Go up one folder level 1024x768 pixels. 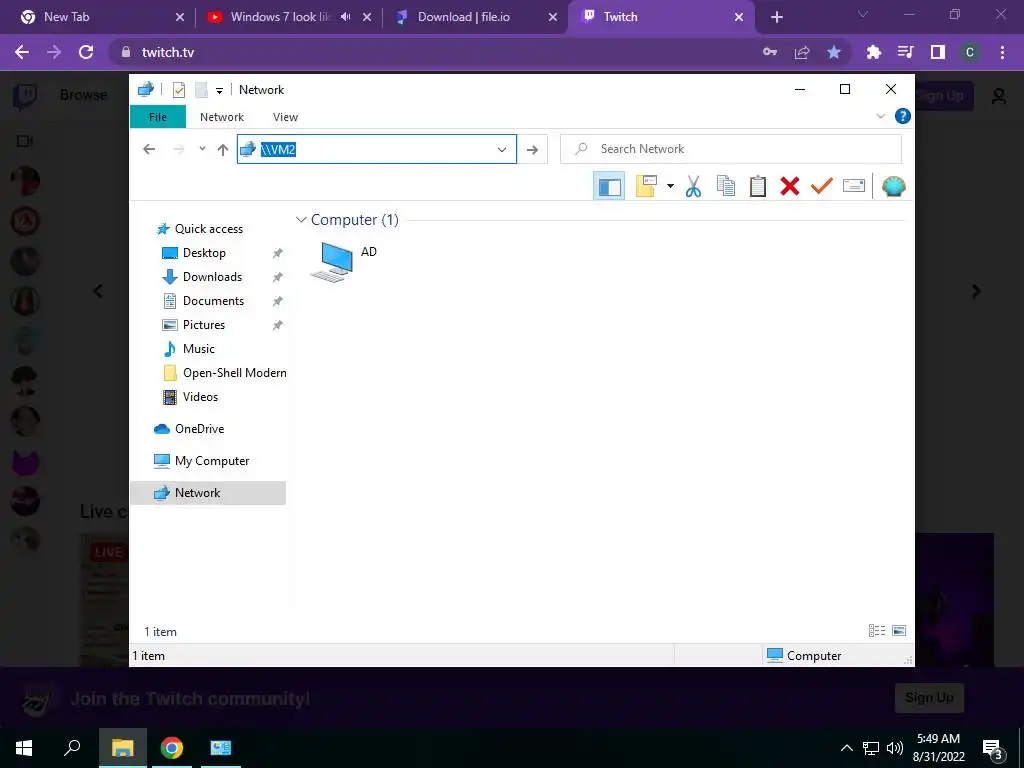point(223,150)
